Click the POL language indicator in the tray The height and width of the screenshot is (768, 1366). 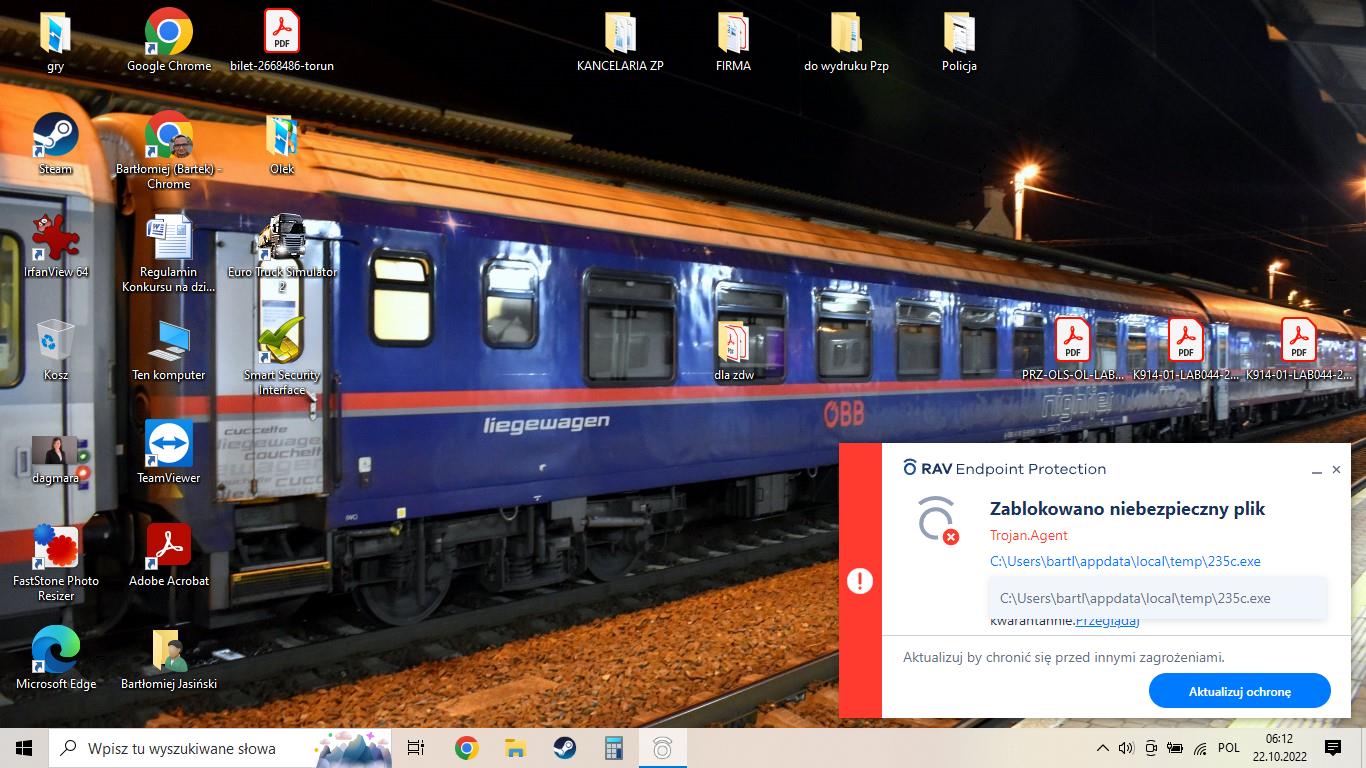tap(1229, 748)
